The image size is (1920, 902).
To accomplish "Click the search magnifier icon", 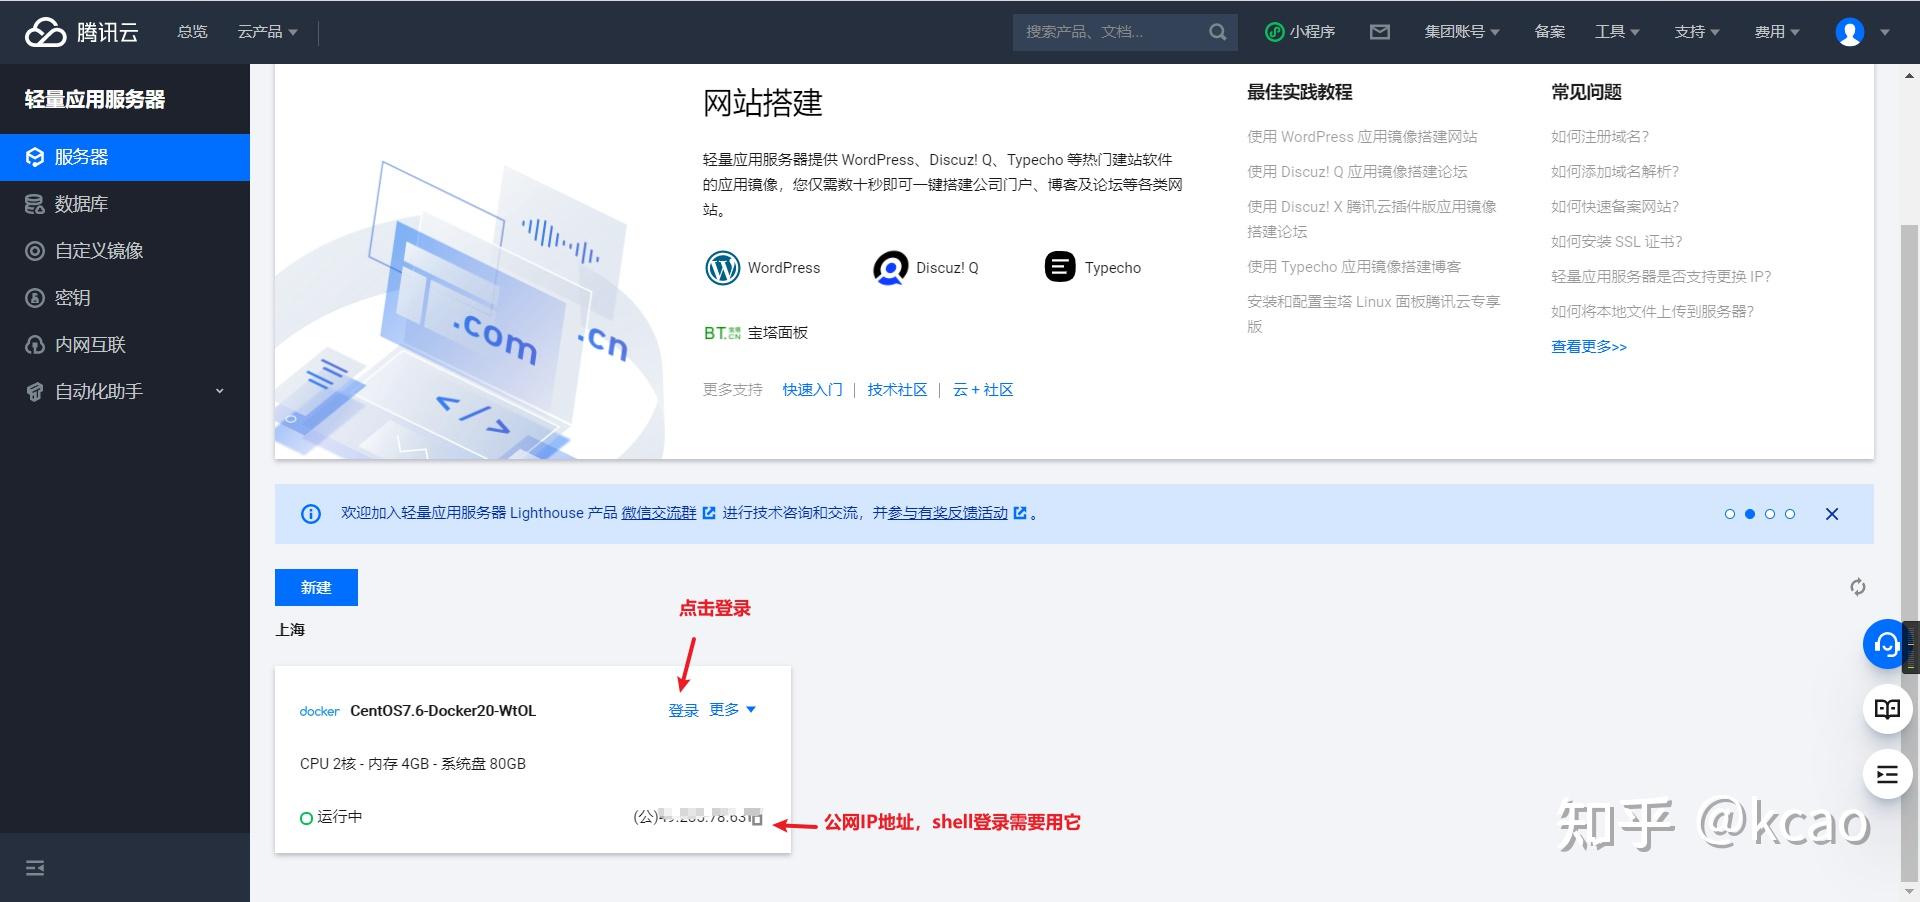I will pyautogui.click(x=1217, y=32).
